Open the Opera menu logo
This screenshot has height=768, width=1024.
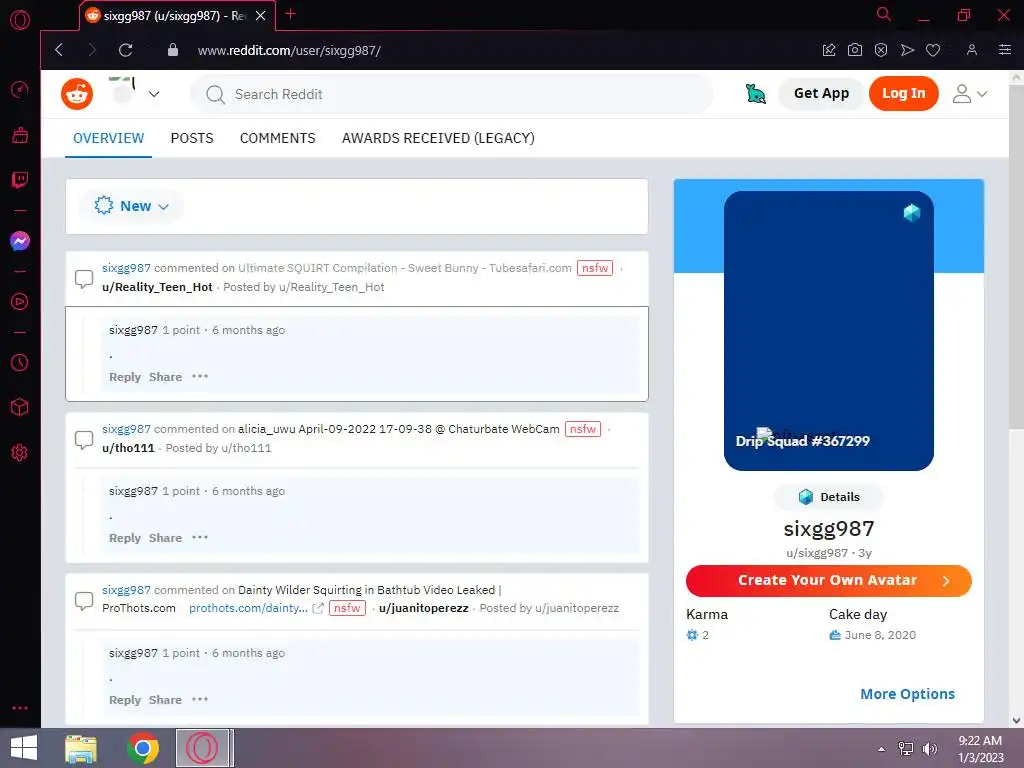click(20, 20)
